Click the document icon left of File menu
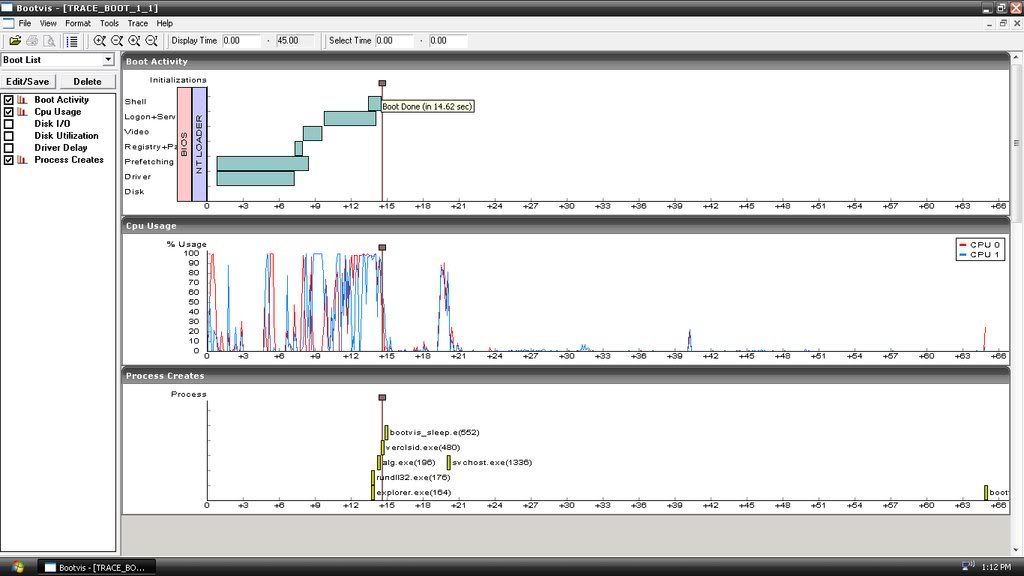The image size is (1024, 576). (8, 24)
